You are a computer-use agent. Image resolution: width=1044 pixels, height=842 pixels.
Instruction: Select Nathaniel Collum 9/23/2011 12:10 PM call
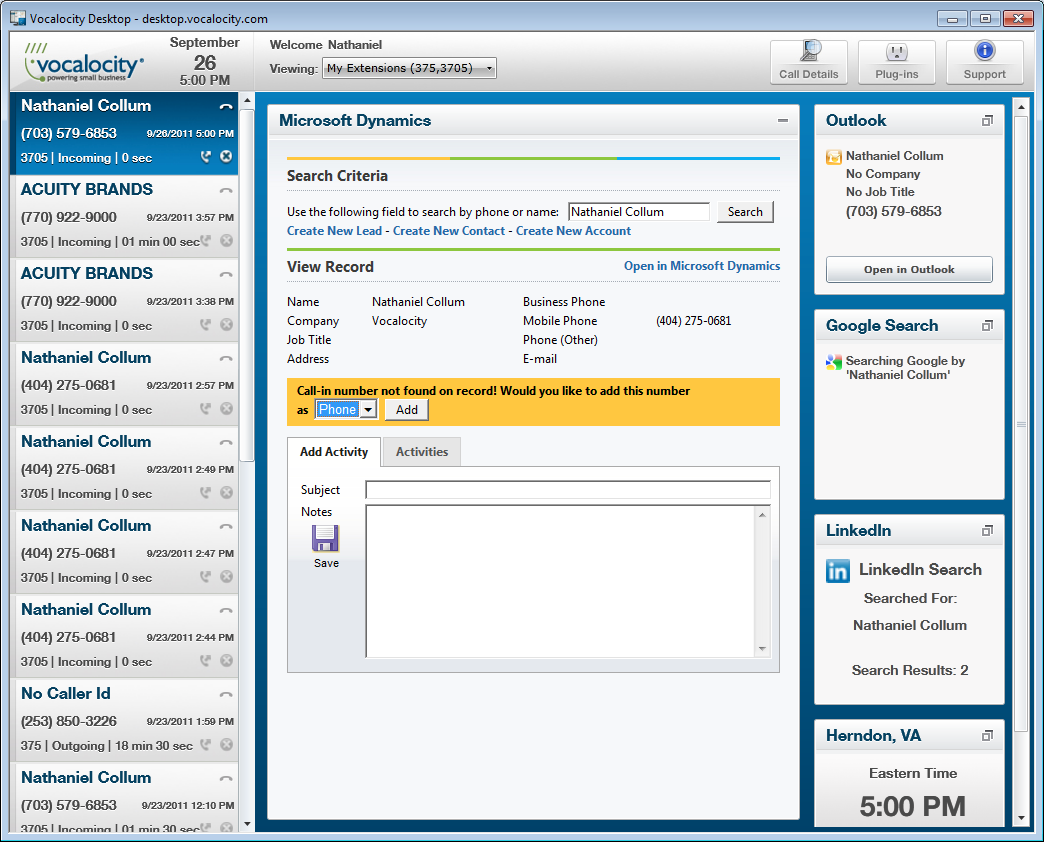tap(125, 799)
